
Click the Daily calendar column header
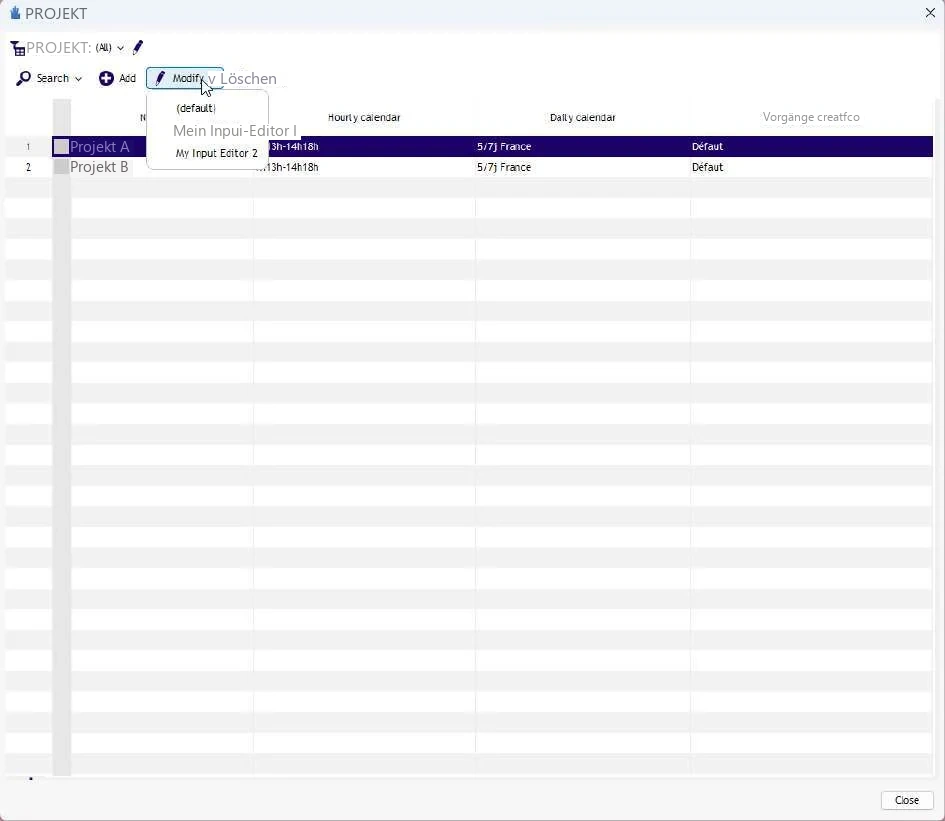click(582, 118)
